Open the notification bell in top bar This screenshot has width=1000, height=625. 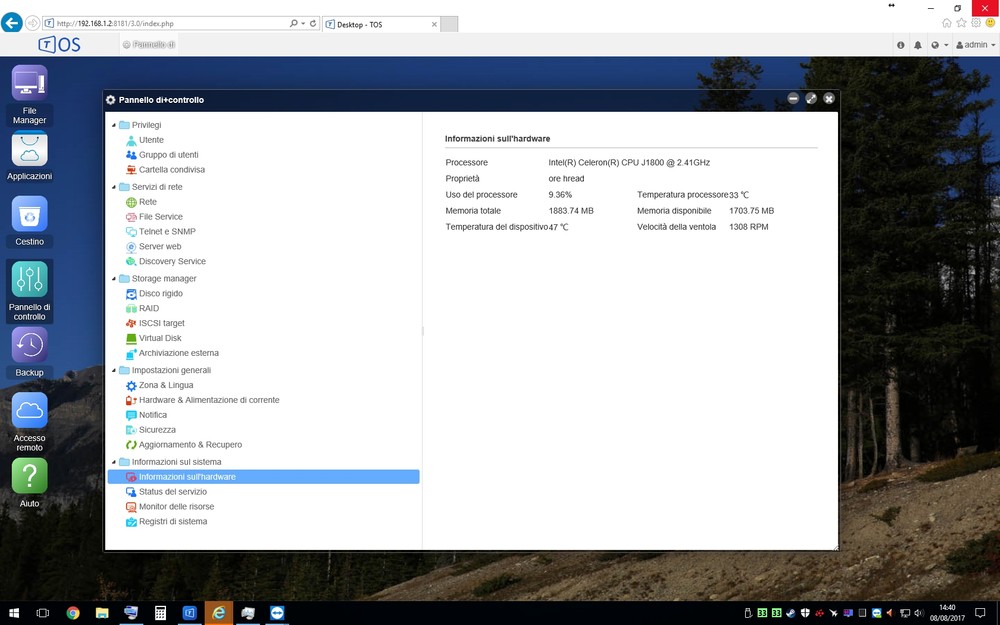(918, 45)
